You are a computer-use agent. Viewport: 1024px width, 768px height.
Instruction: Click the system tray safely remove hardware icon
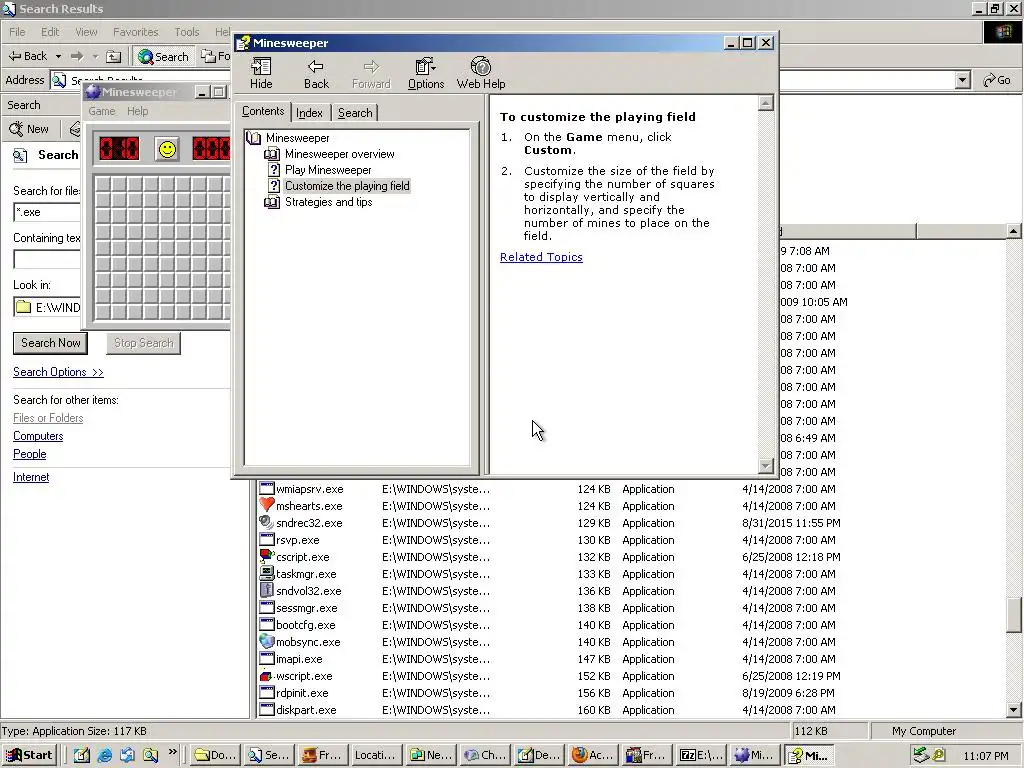(921, 756)
